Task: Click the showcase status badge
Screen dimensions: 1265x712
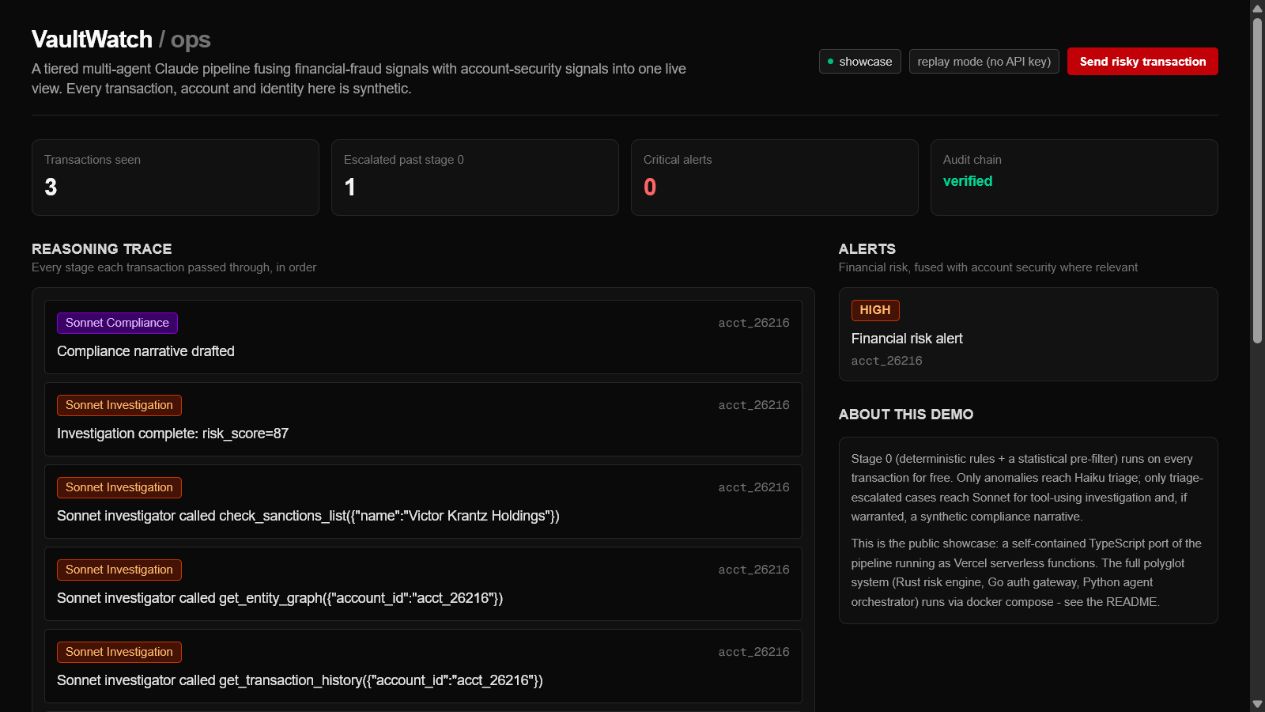Action: click(860, 61)
